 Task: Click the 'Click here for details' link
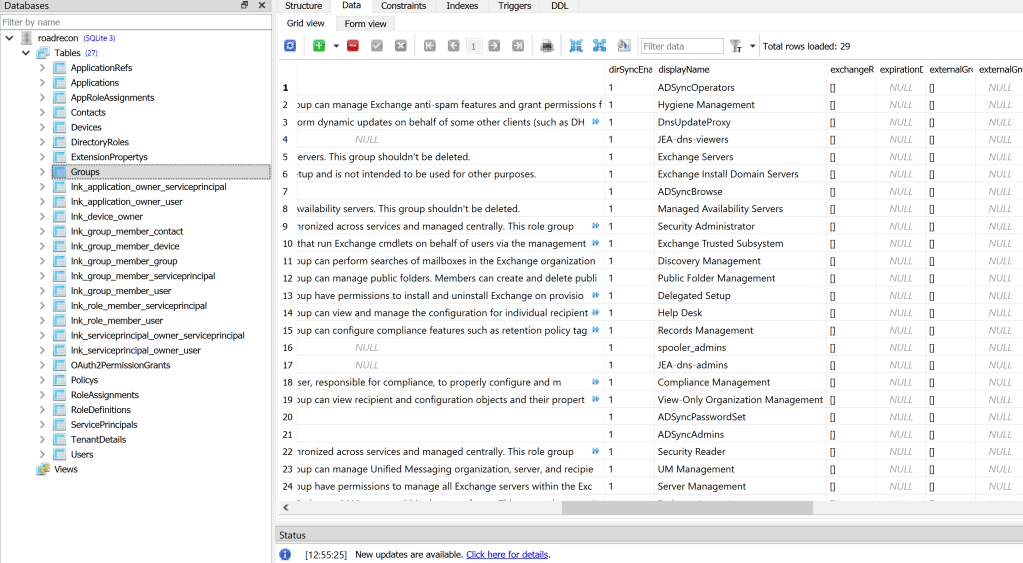point(506,554)
